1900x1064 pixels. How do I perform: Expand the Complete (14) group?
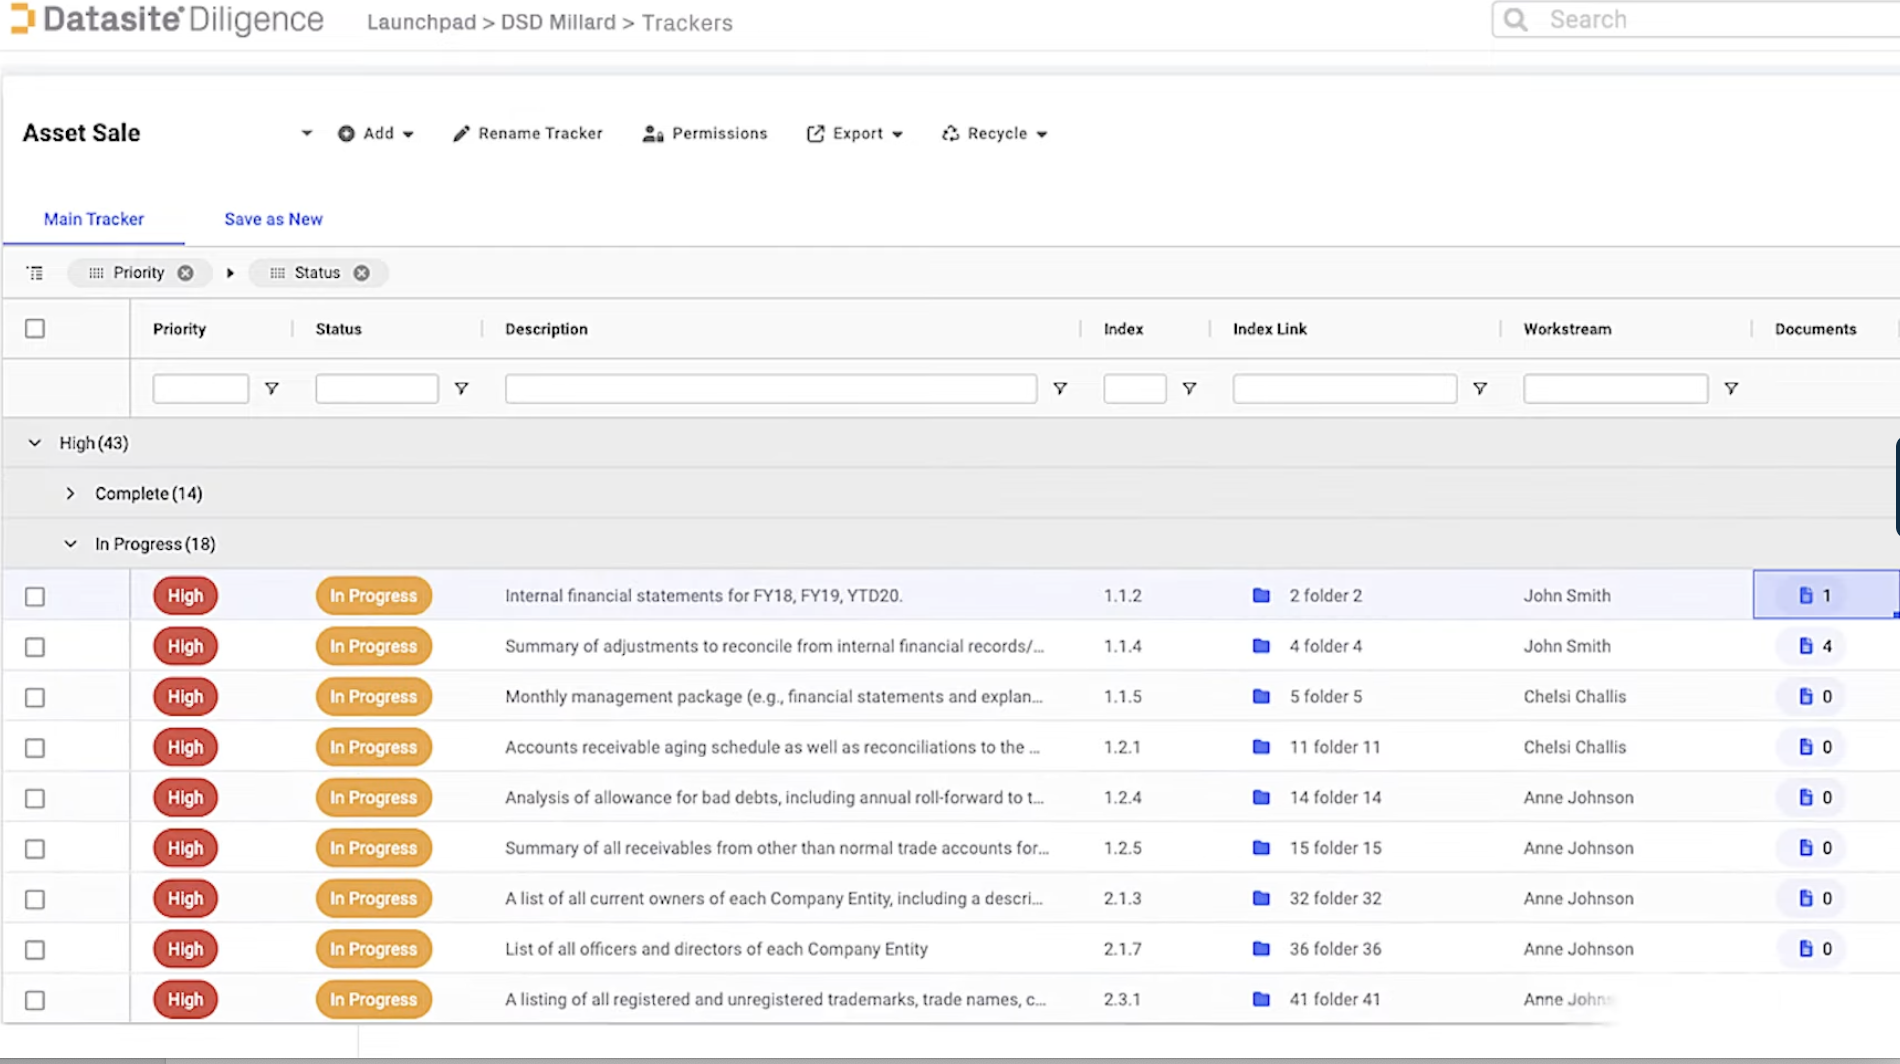tap(70, 494)
